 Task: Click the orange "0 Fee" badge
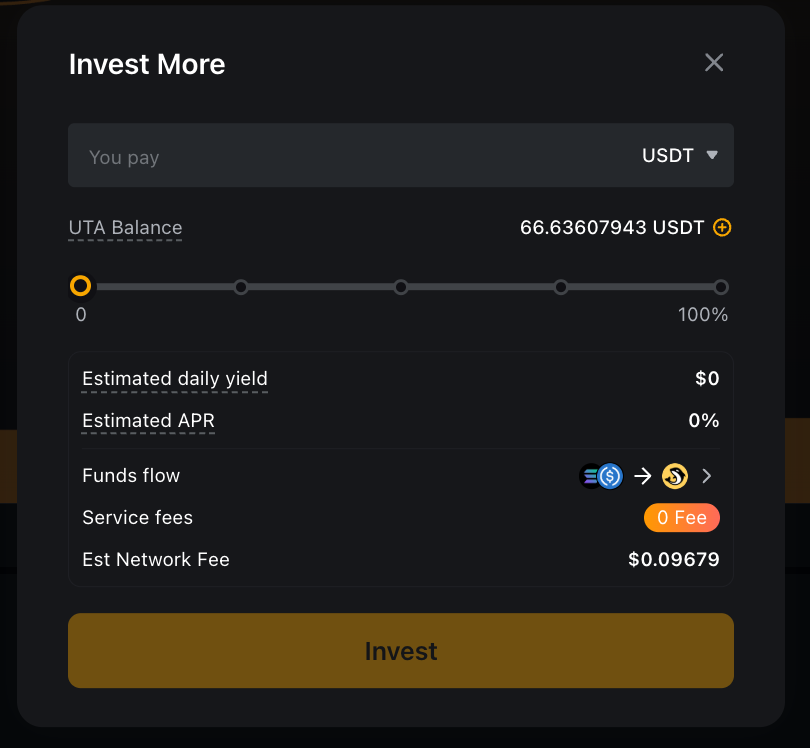coord(681,518)
